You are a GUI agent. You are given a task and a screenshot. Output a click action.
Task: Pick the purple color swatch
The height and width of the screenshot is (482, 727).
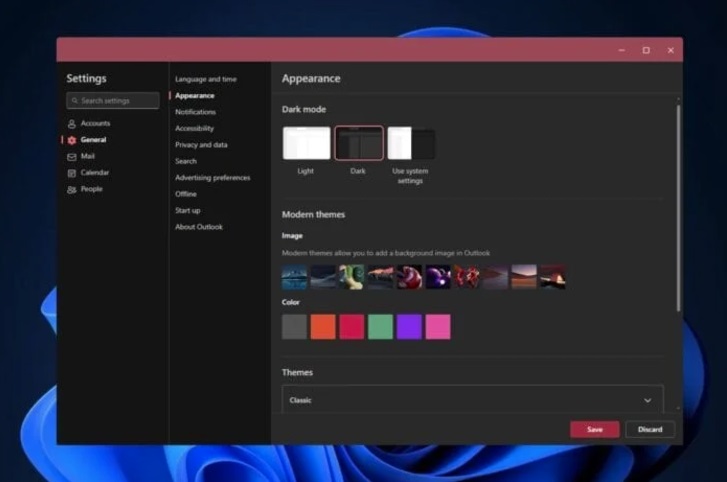(409, 327)
